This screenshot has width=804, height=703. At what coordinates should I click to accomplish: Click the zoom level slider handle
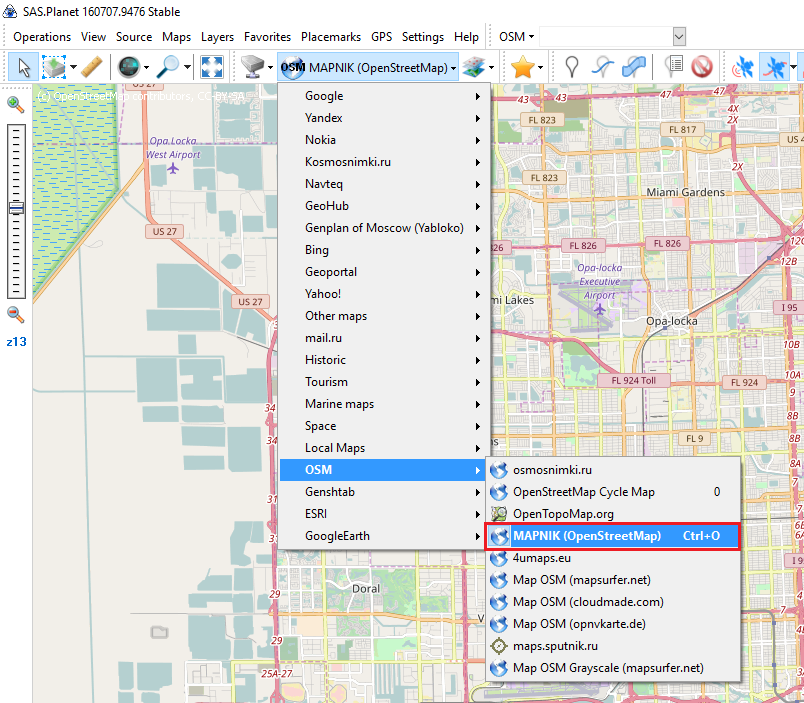(x=16, y=208)
